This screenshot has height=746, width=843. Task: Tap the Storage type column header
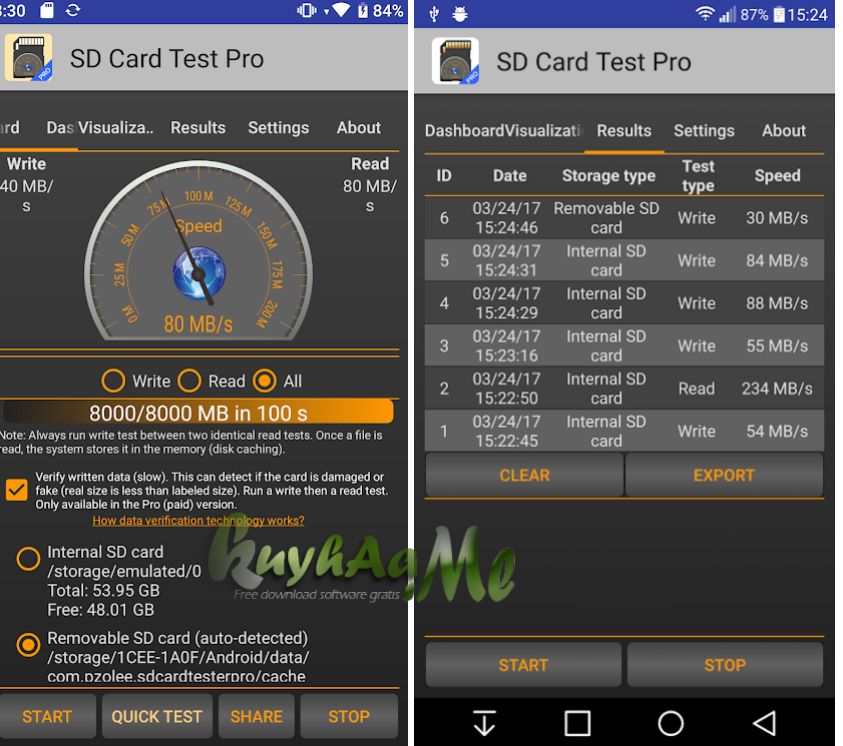point(609,175)
